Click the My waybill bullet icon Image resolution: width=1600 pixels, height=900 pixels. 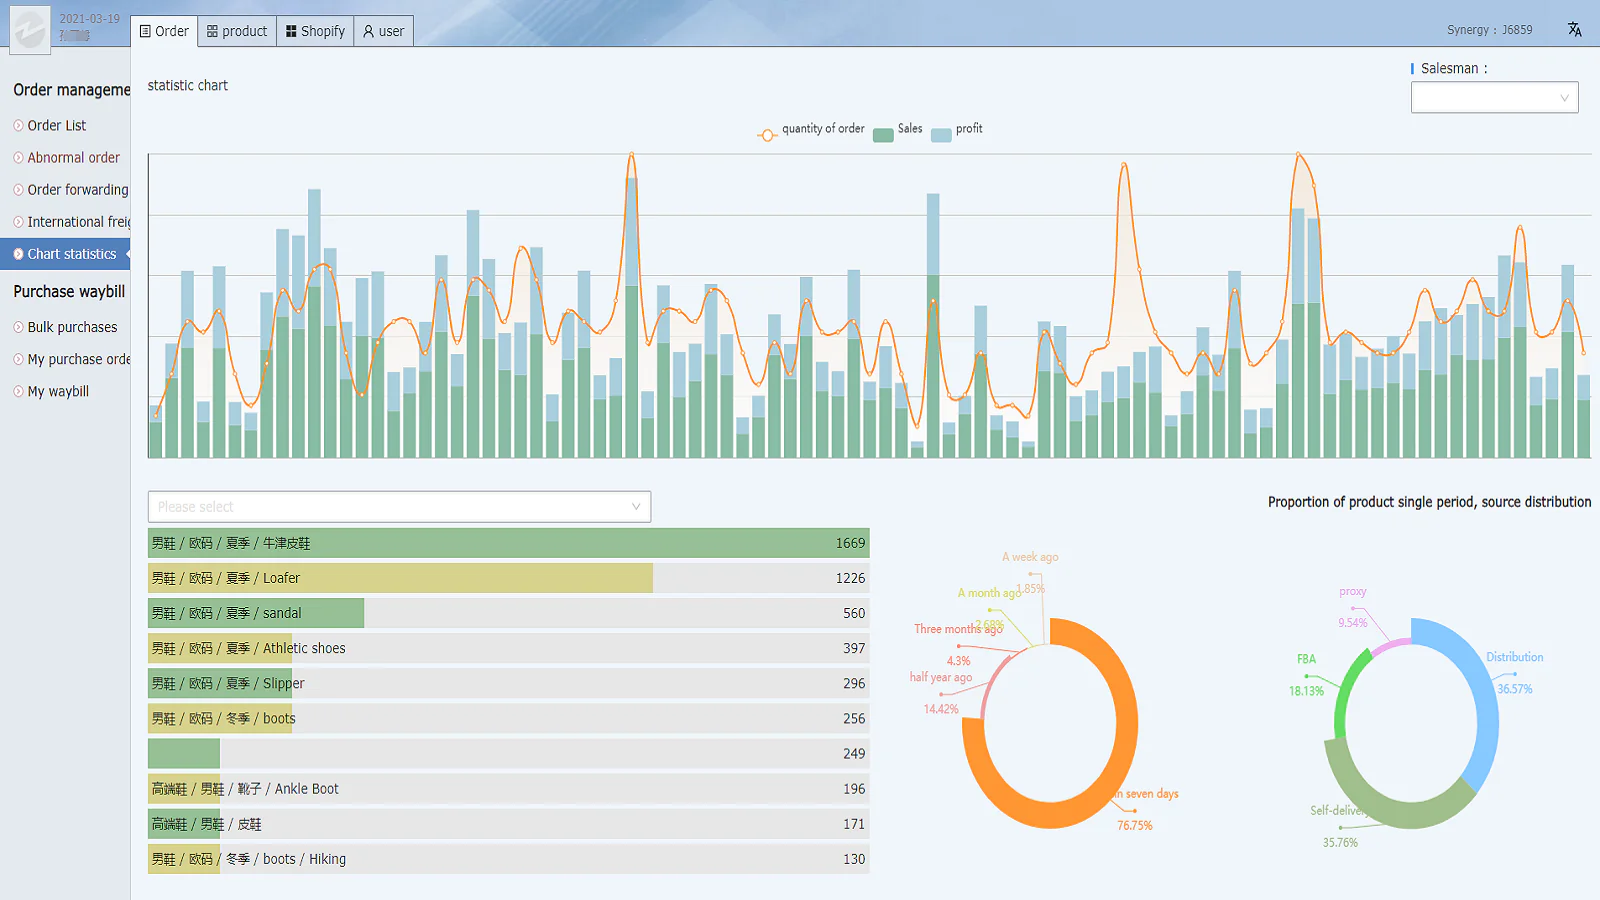coord(18,391)
